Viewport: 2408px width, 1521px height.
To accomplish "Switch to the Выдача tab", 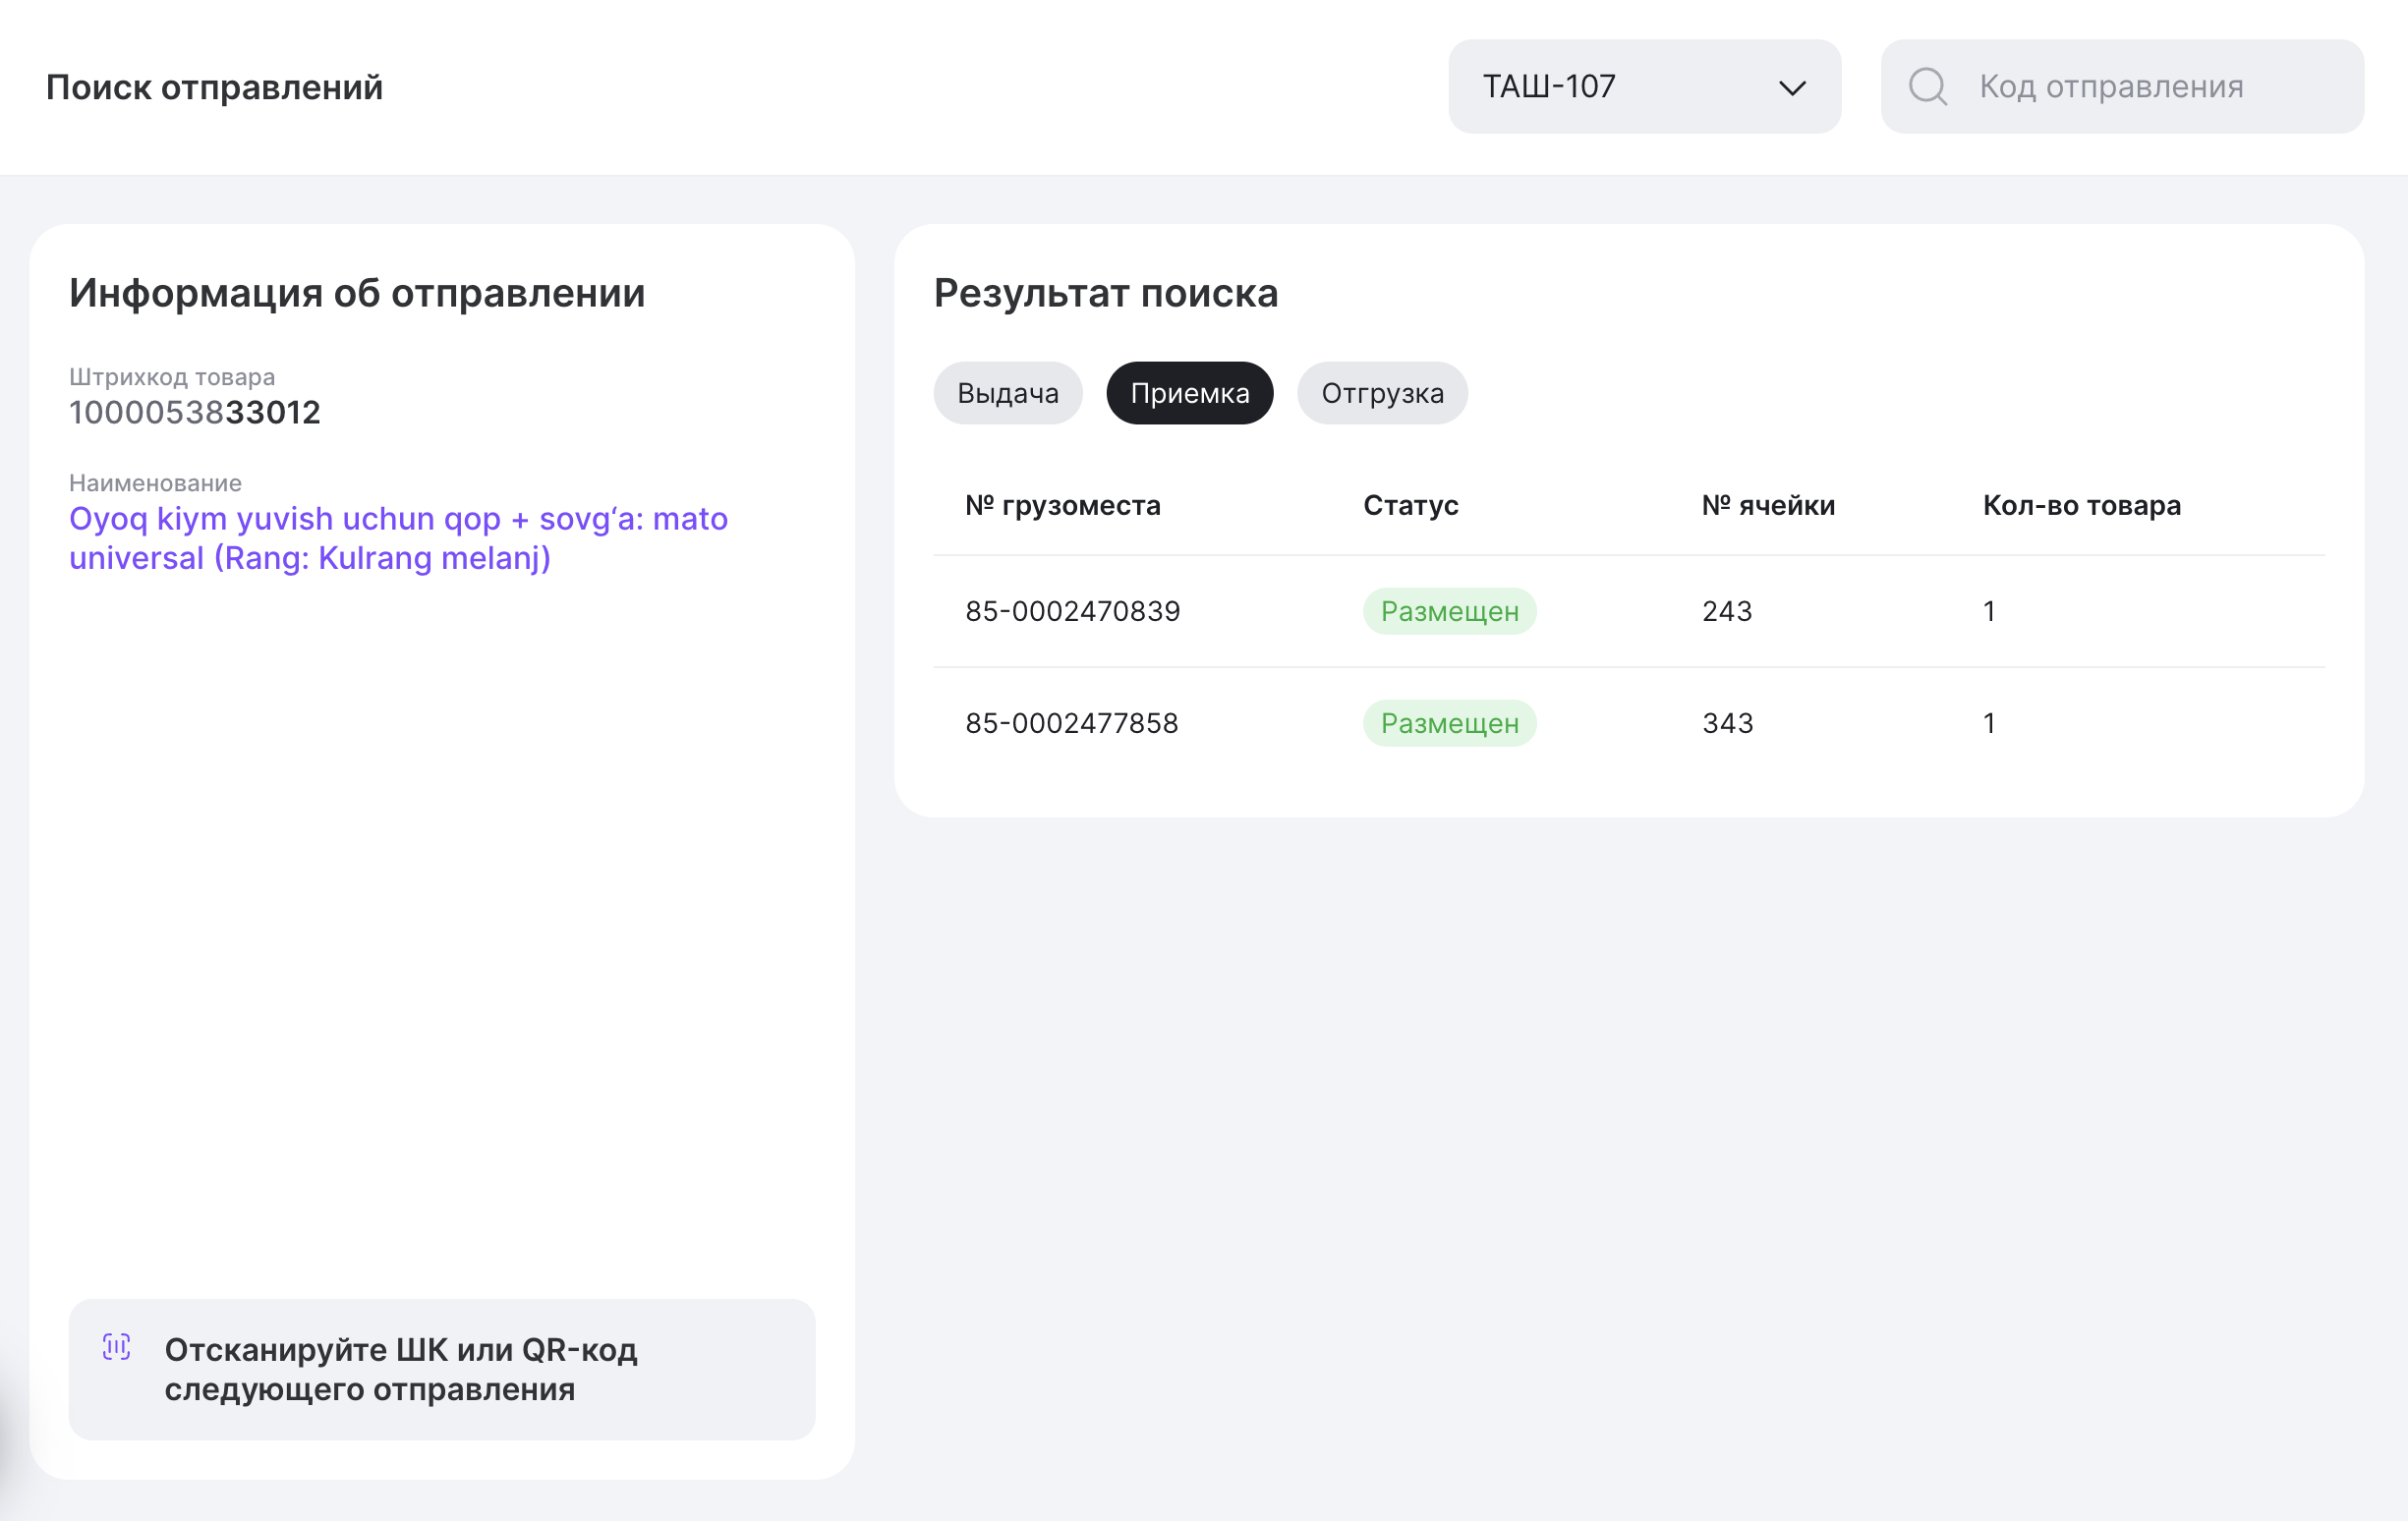I will (1007, 393).
